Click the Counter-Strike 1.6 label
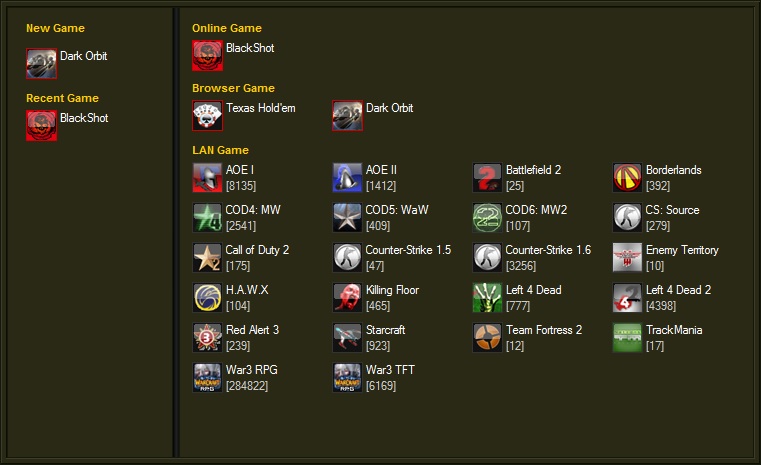The image size is (761, 465). pos(548,250)
